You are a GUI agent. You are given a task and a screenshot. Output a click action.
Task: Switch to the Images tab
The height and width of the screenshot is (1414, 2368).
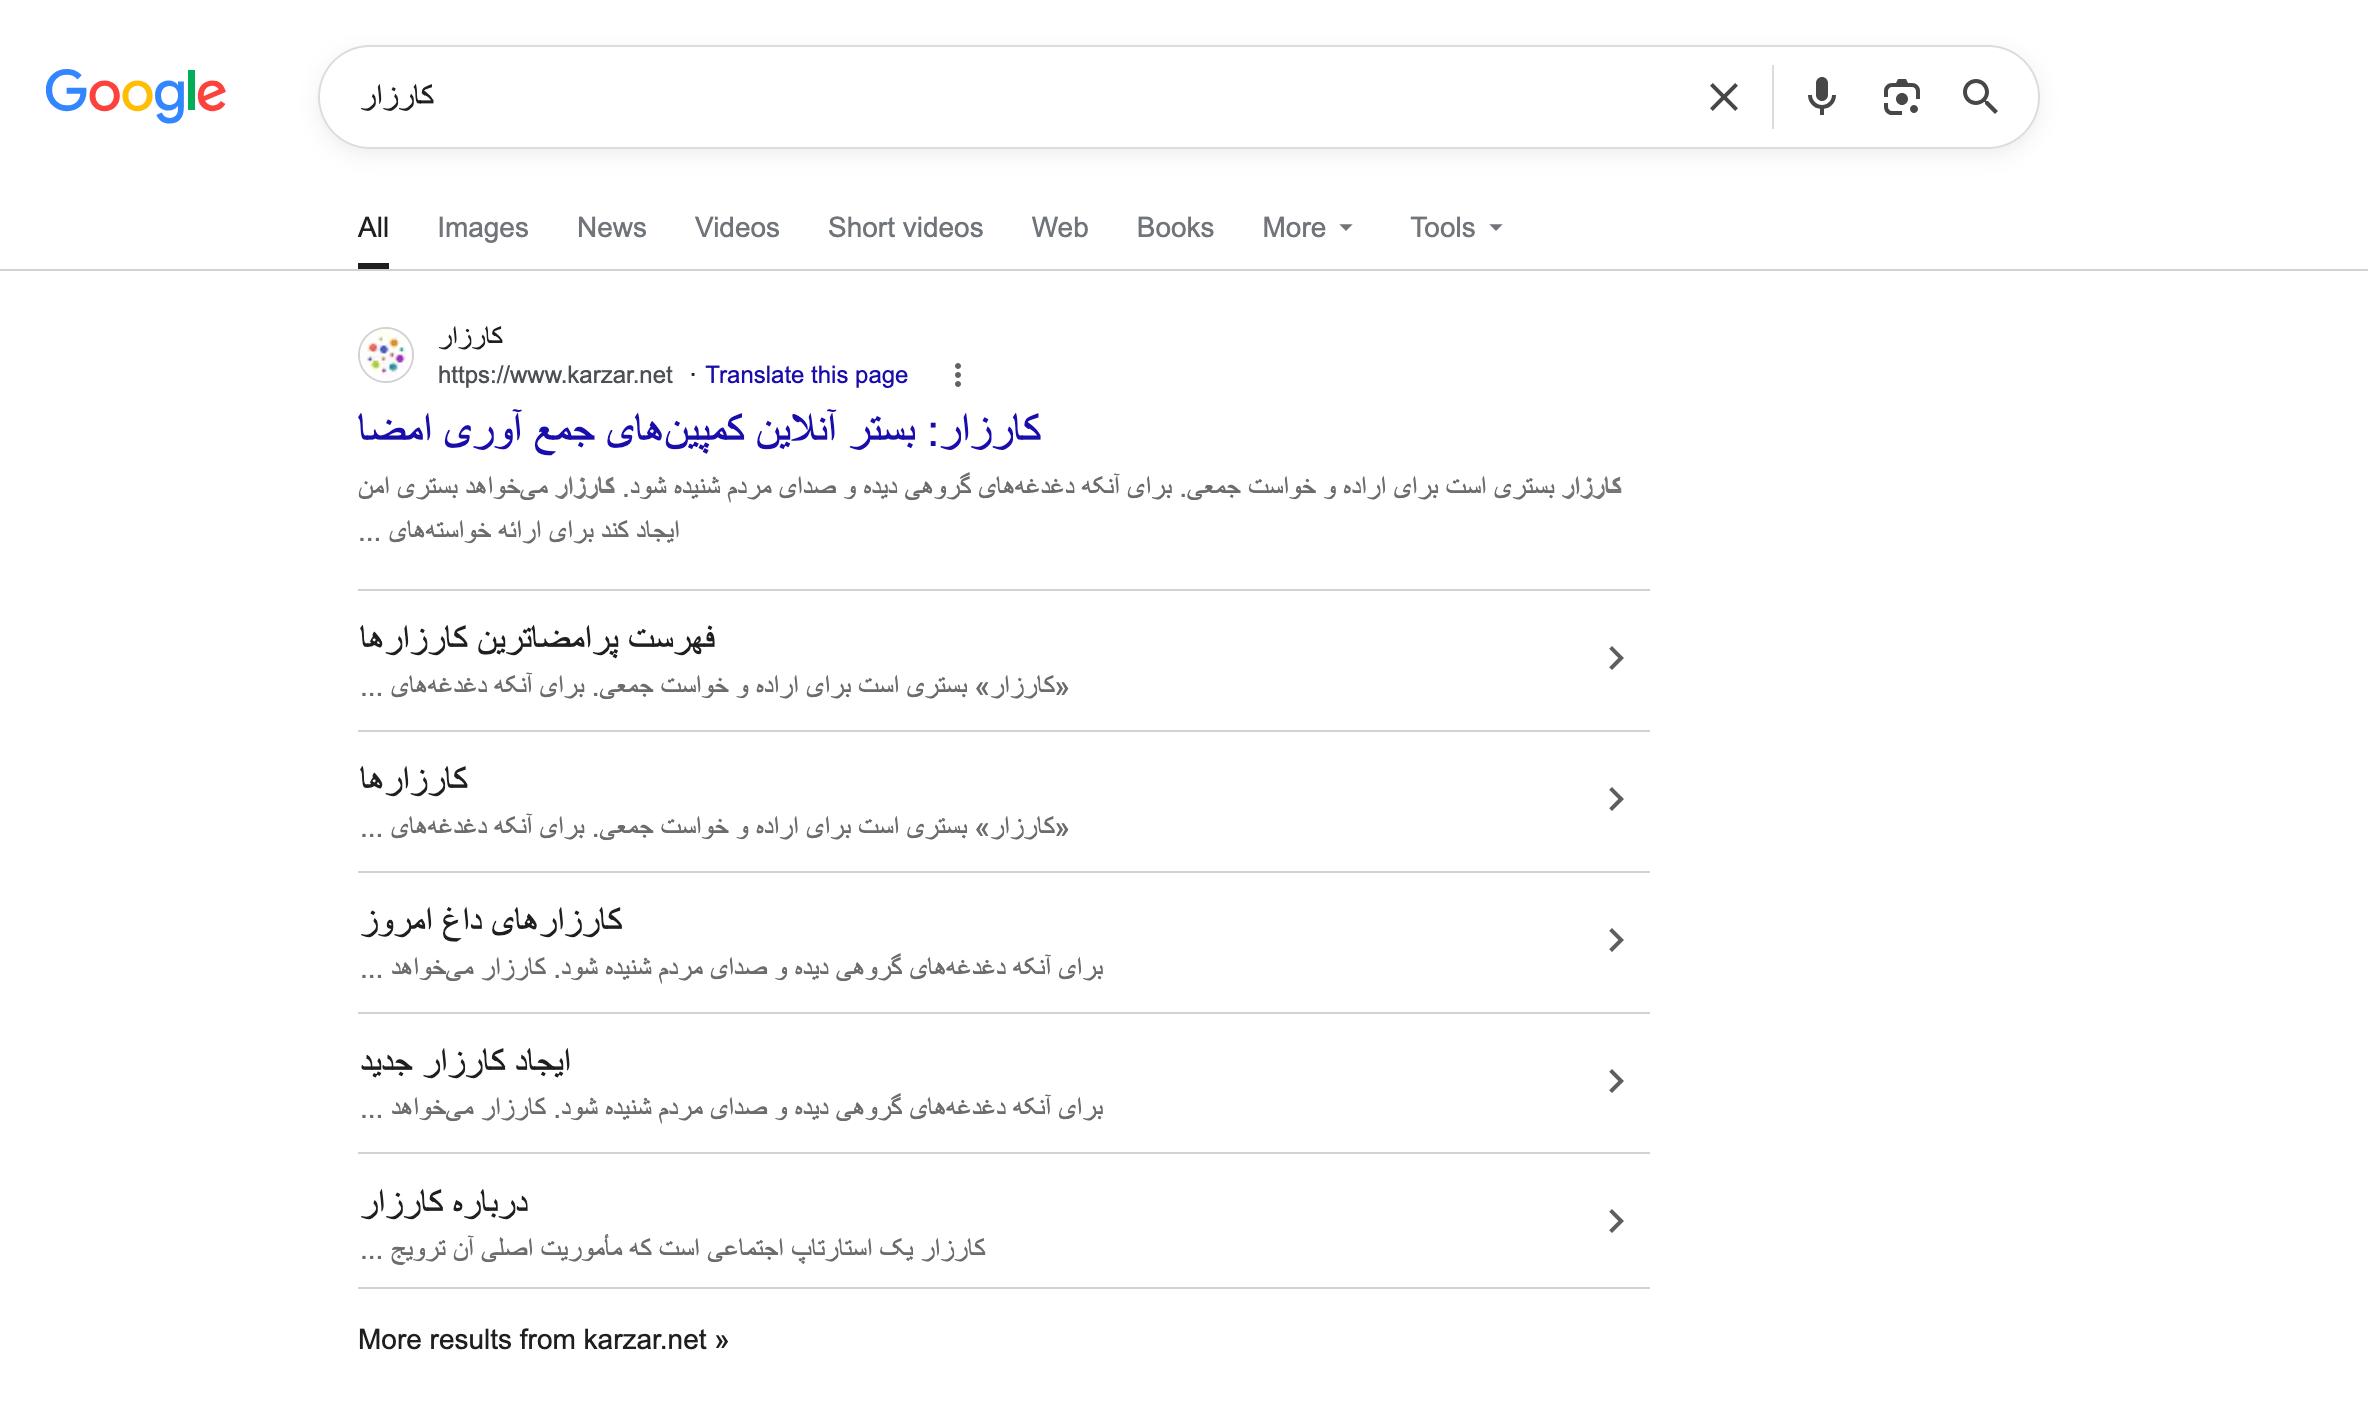483,228
